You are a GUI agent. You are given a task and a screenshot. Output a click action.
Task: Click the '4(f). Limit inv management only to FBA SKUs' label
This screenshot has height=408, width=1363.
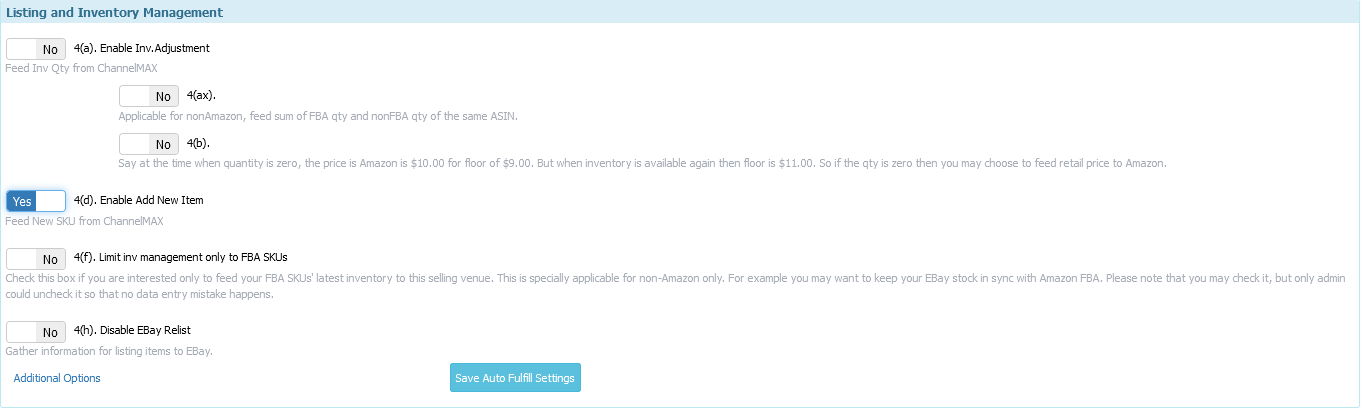(x=180, y=258)
